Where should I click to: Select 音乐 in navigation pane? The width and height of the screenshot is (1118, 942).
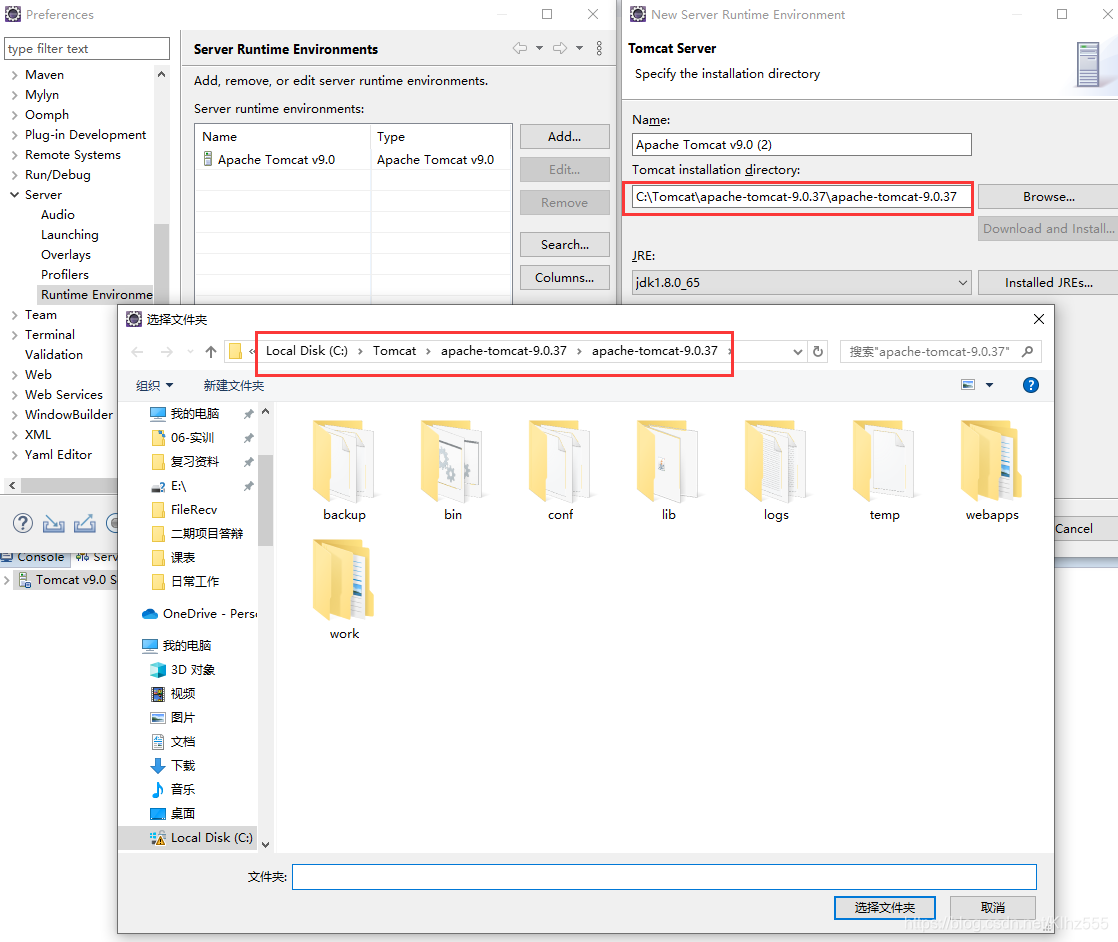click(173, 789)
